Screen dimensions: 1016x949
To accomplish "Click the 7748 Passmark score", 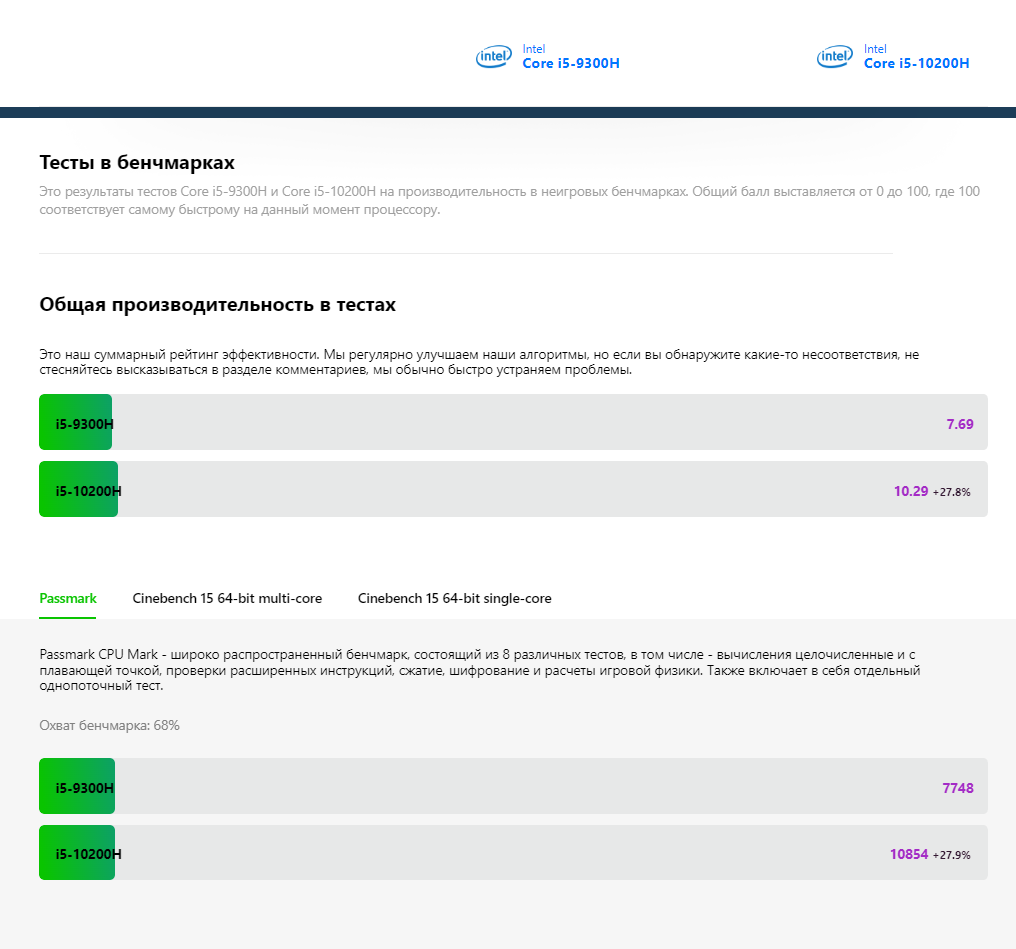I will [x=958, y=788].
